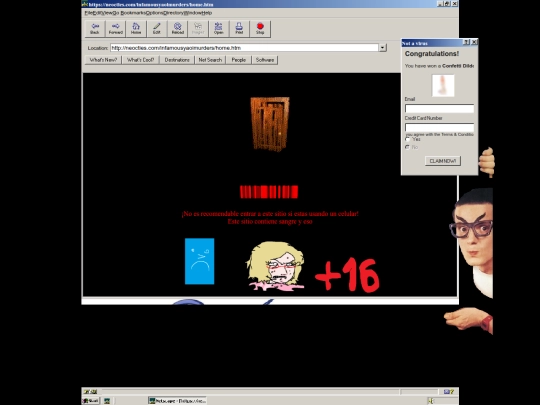Open the Help menu
Viewport: 540px width, 405px height.
[x=207, y=13]
